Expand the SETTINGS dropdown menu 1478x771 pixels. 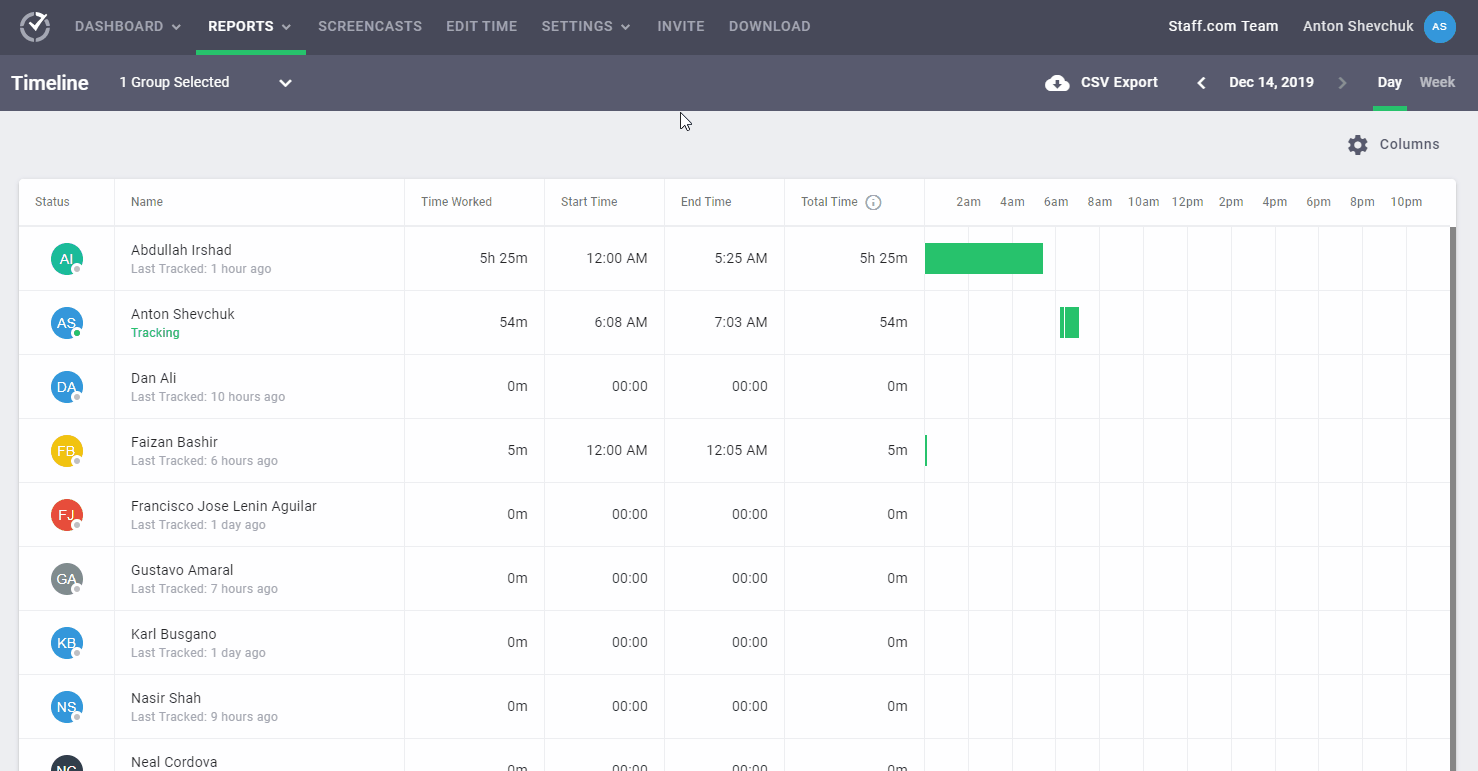point(586,26)
